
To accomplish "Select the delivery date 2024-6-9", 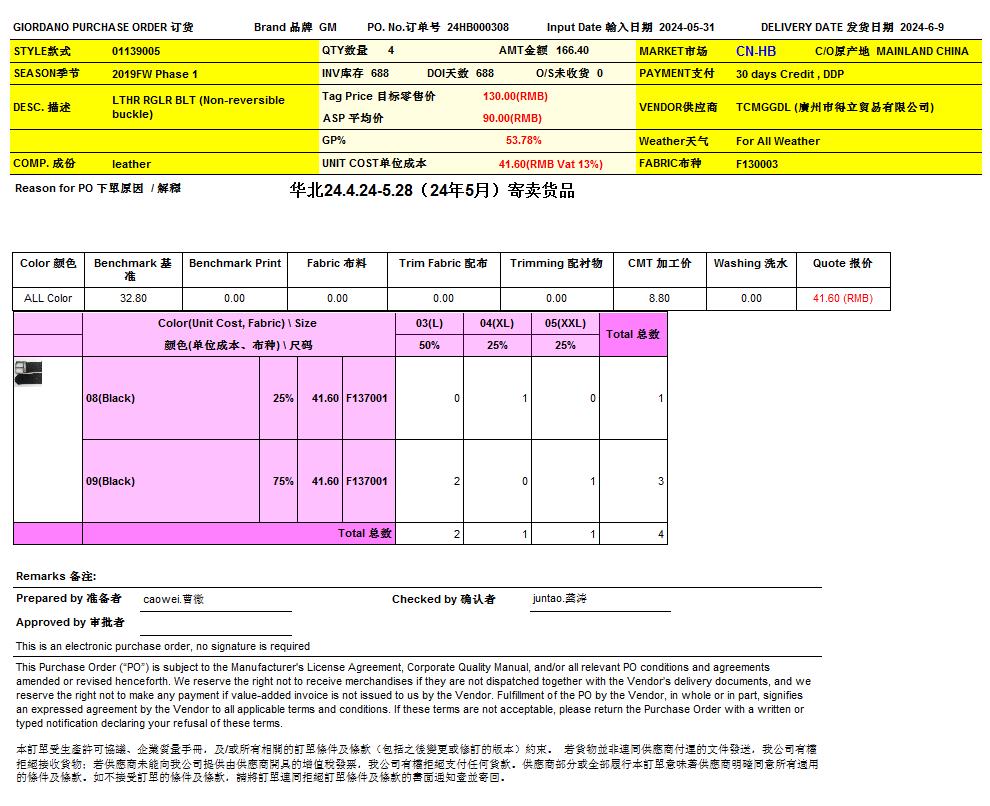I will (921, 28).
